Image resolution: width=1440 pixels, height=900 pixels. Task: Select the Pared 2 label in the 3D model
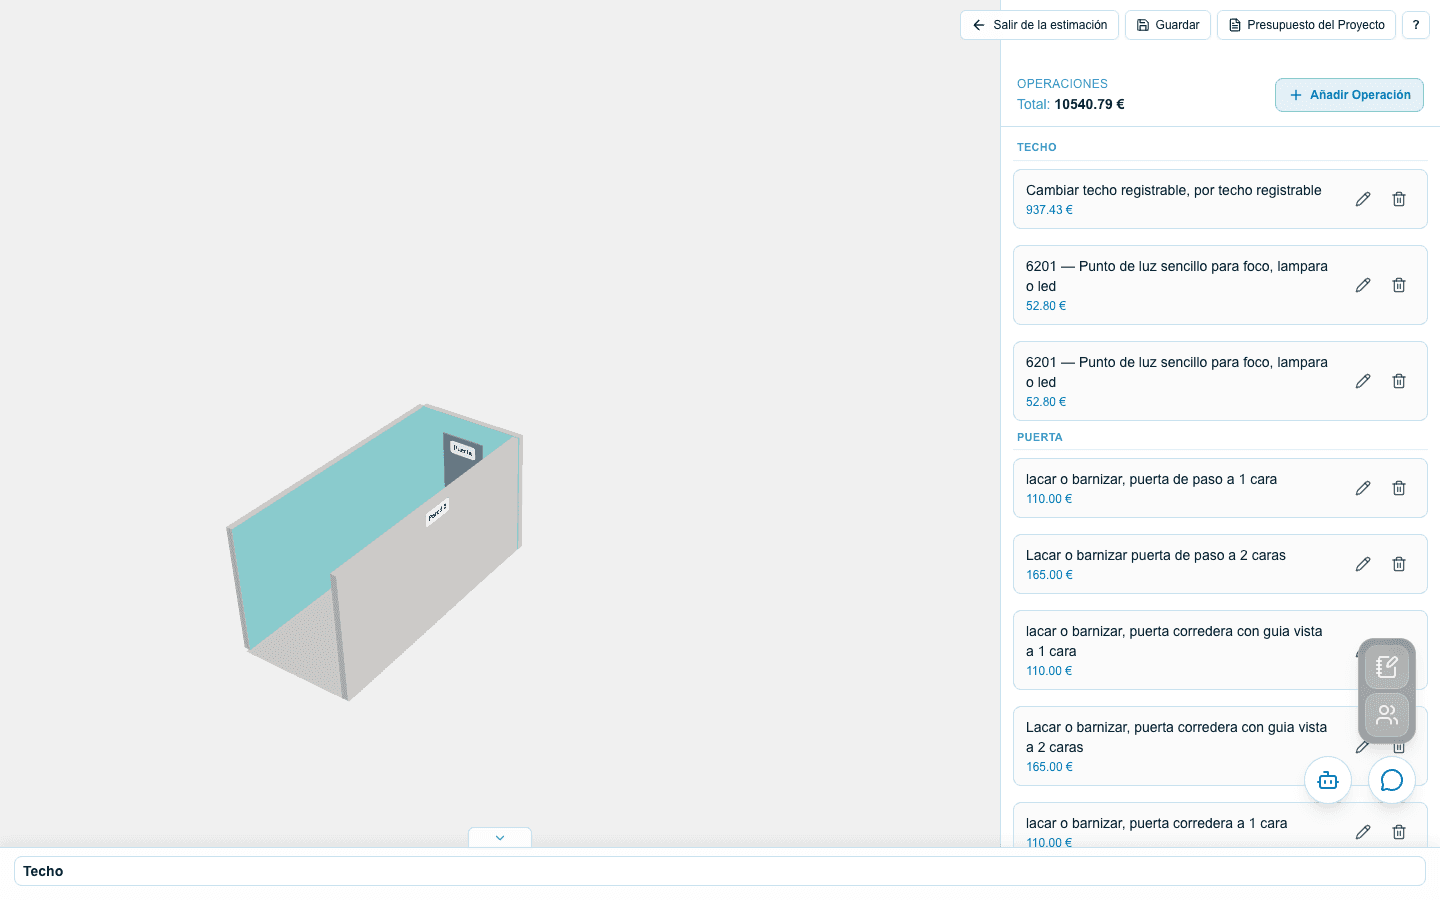[438, 512]
